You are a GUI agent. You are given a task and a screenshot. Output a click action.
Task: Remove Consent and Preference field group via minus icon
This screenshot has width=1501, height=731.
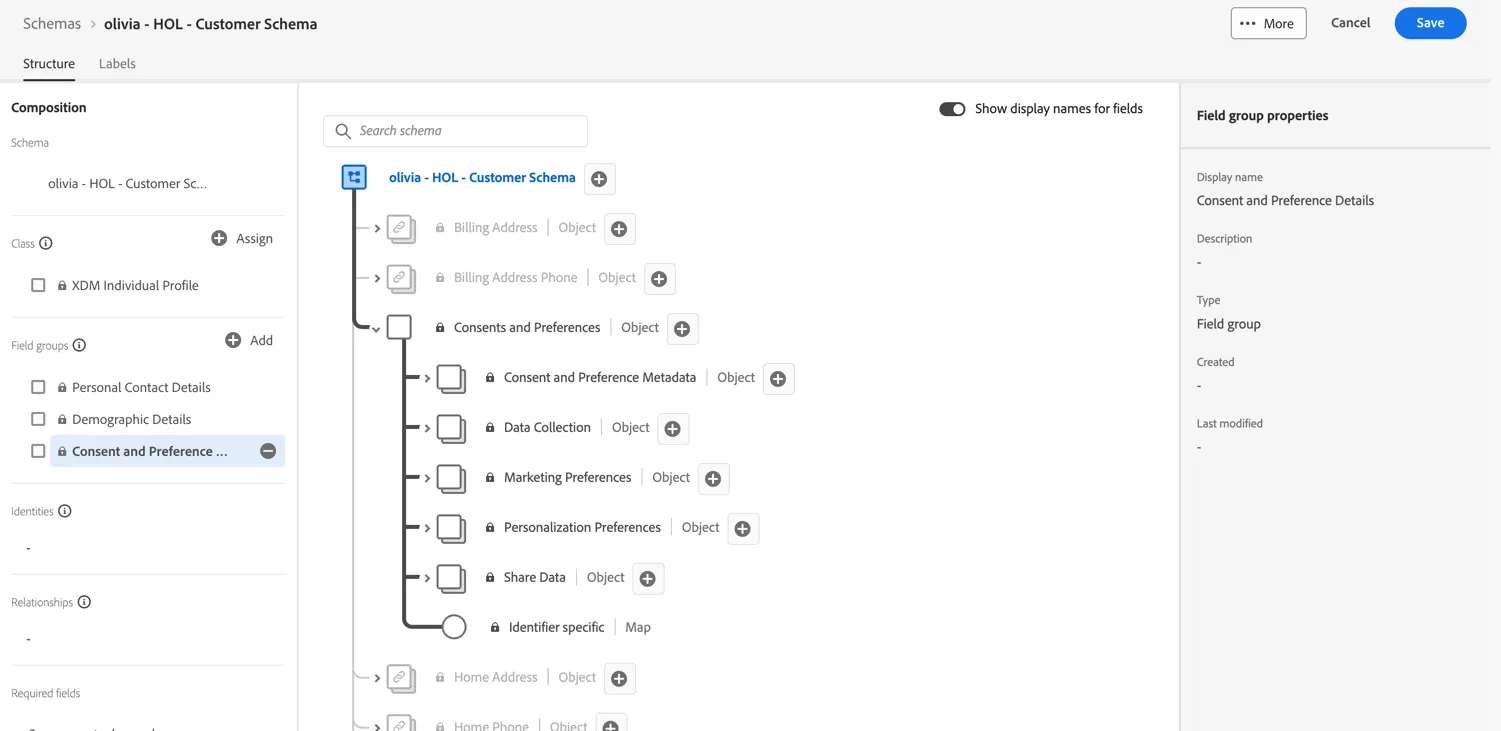tap(268, 451)
